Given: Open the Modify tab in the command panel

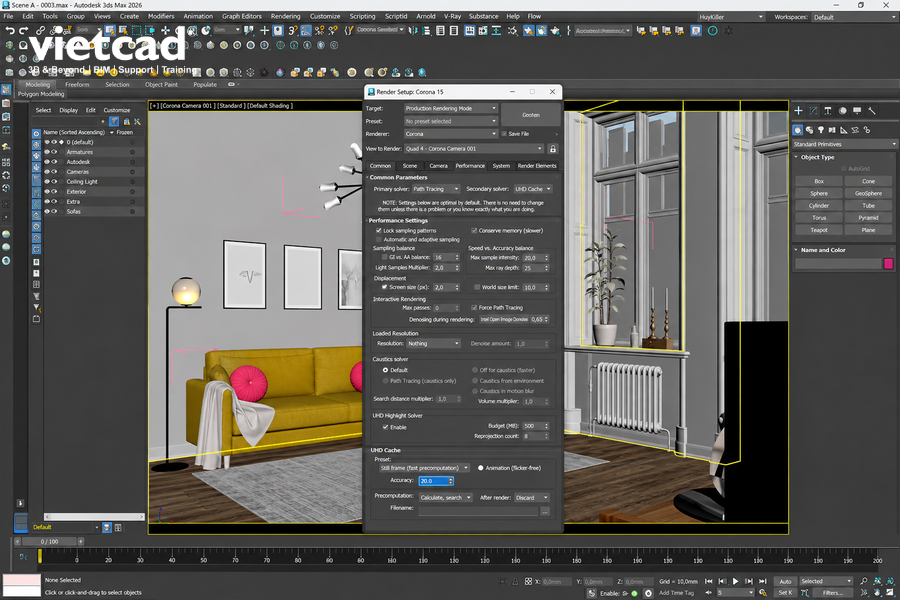Looking at the screenshot, I should 813,111.
